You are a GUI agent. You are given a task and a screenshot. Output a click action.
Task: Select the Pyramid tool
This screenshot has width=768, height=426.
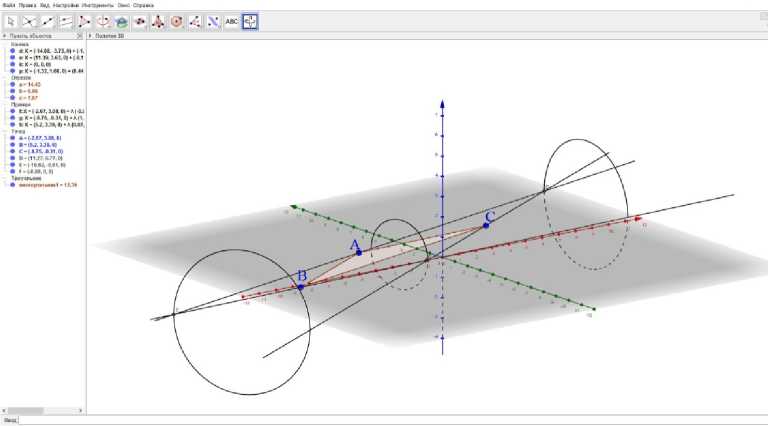158,22
